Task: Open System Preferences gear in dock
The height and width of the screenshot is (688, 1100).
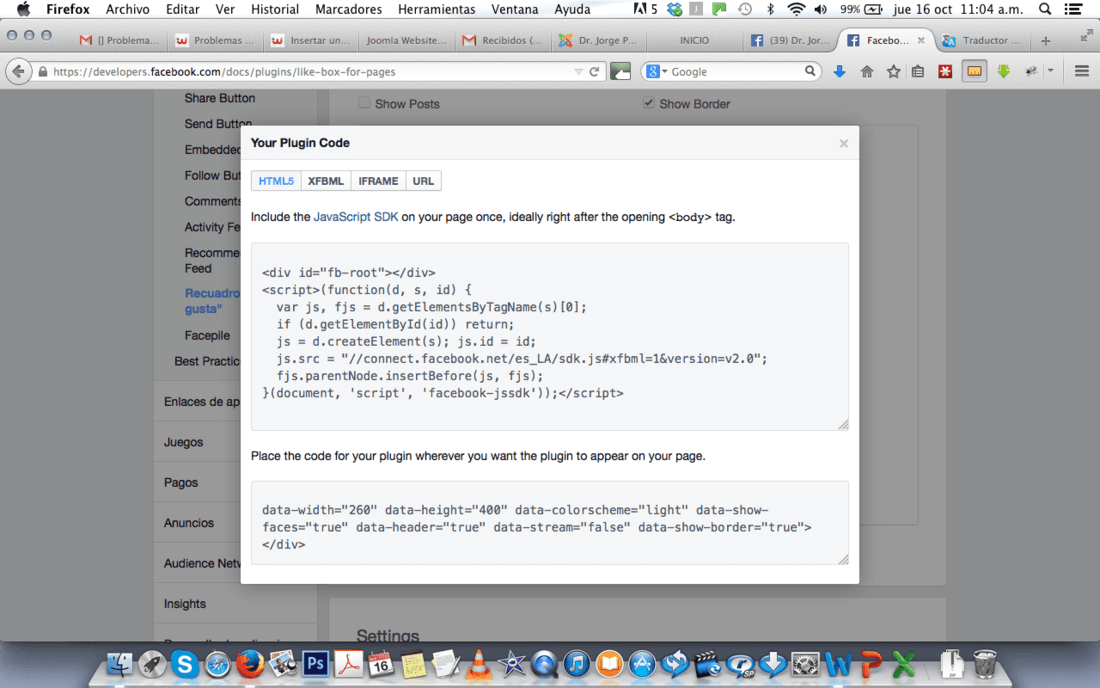Action: pyautogui.click(x=805, y=663)
